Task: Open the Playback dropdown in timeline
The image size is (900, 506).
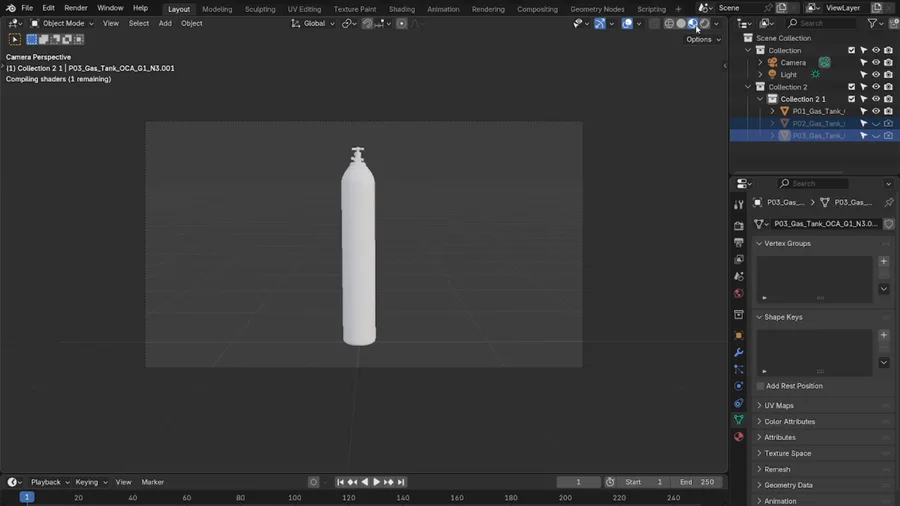Action: 50,482
